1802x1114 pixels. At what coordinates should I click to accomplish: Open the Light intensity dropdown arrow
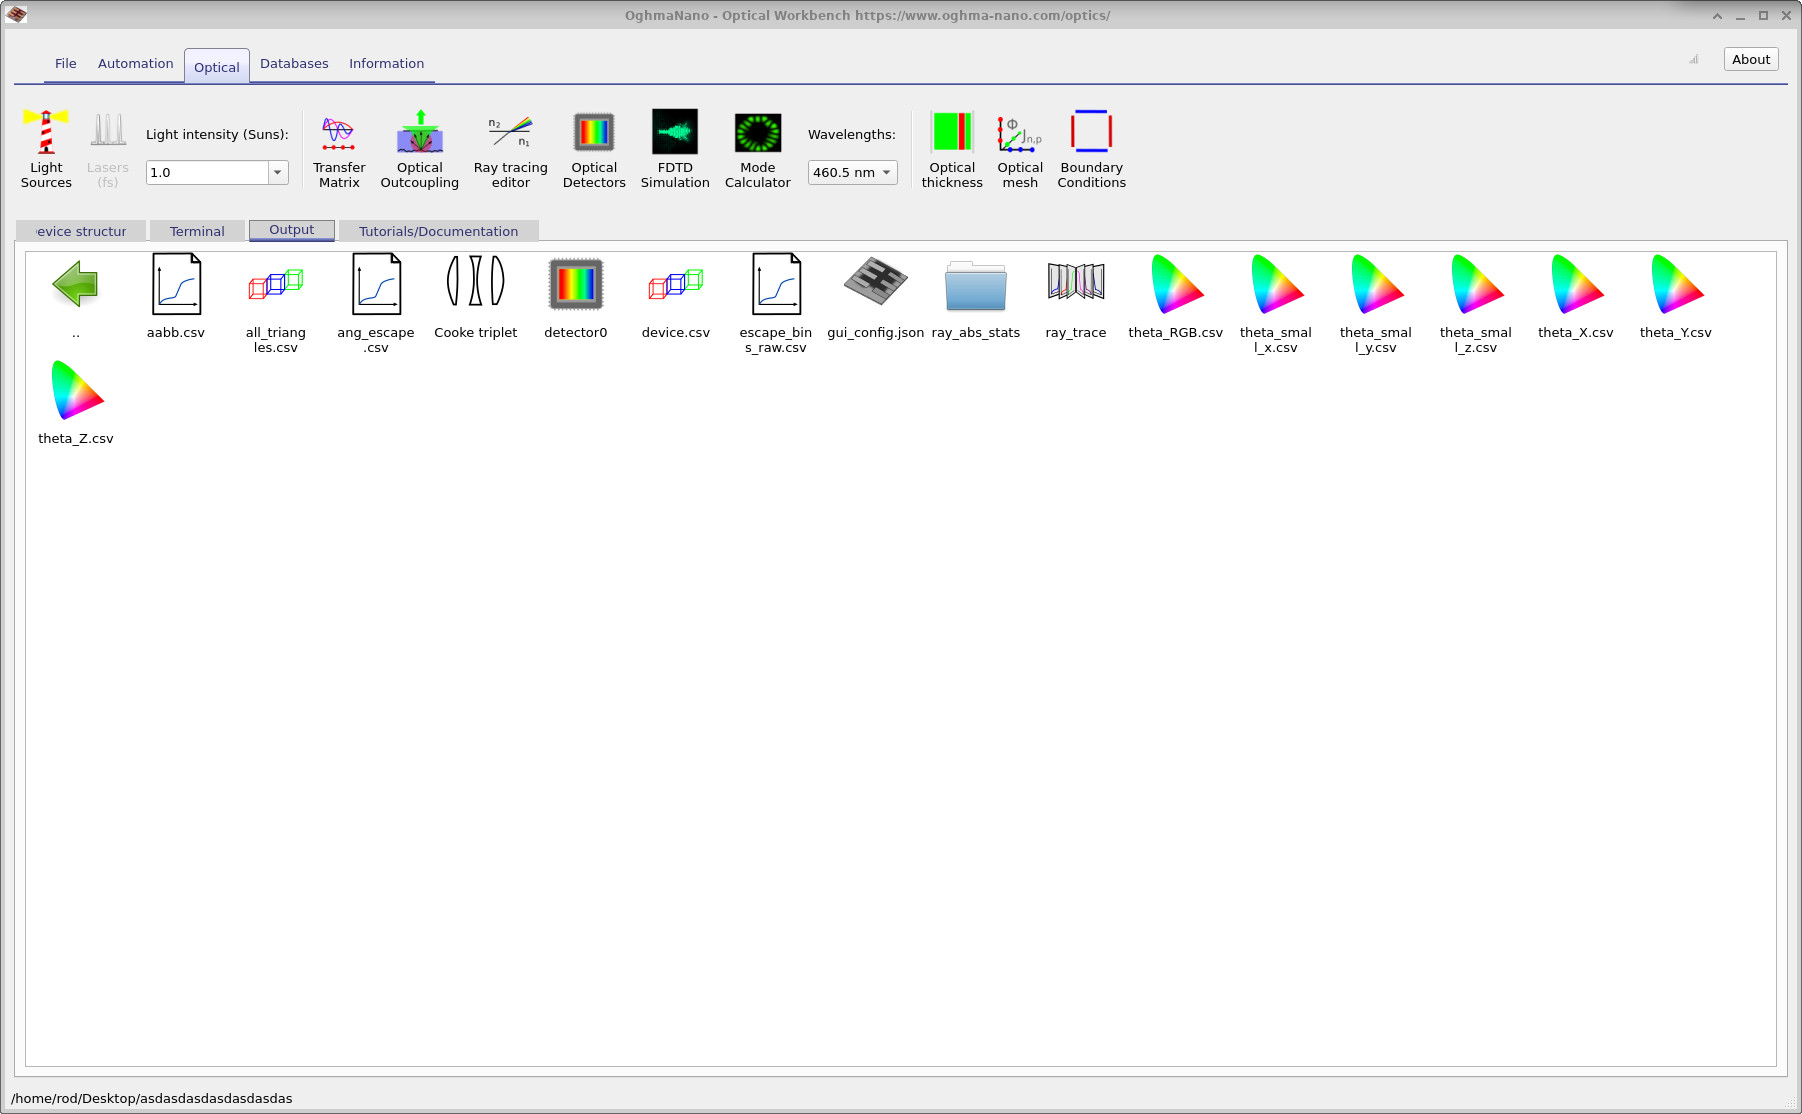pyautogui.click(x=277, y=172)
